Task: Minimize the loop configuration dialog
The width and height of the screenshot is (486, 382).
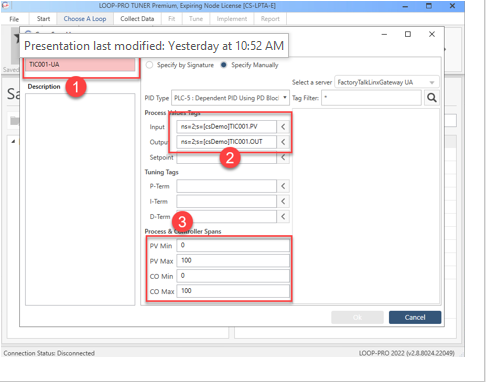Action: pyautogui.click(x=384, y=34)
